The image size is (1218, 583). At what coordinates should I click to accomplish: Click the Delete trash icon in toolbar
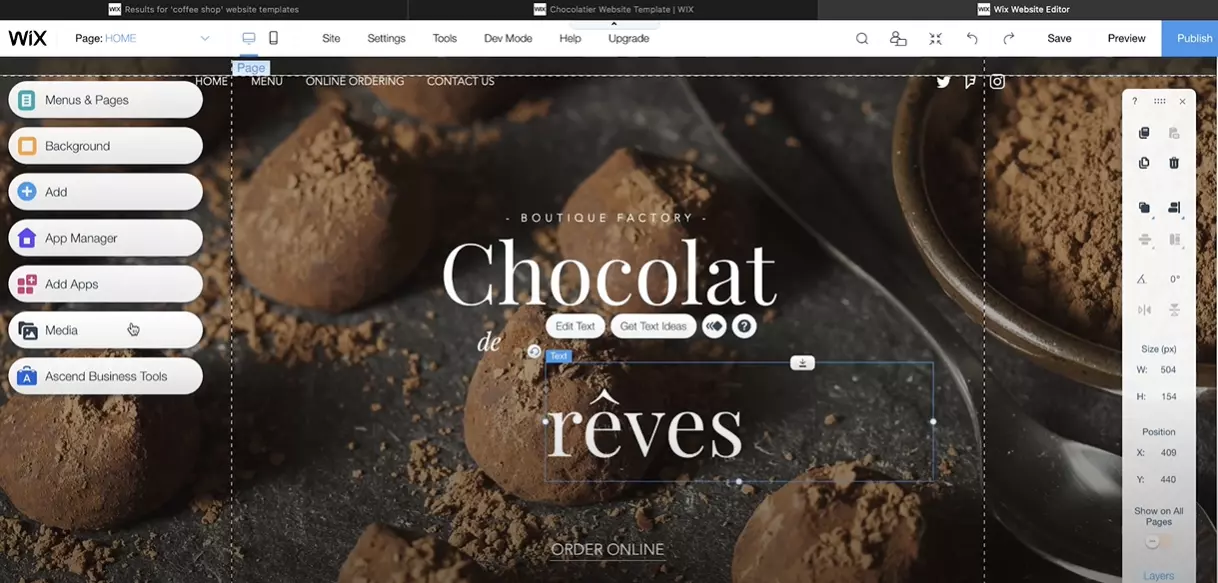1174,163
